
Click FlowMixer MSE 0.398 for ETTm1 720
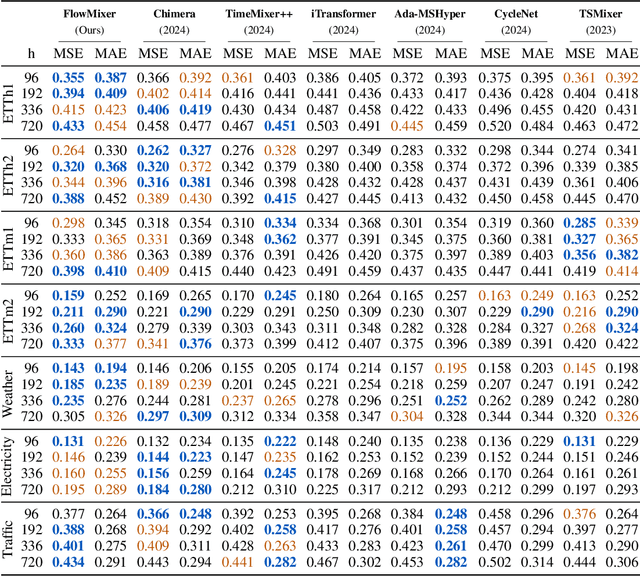[x=68, y=271]
